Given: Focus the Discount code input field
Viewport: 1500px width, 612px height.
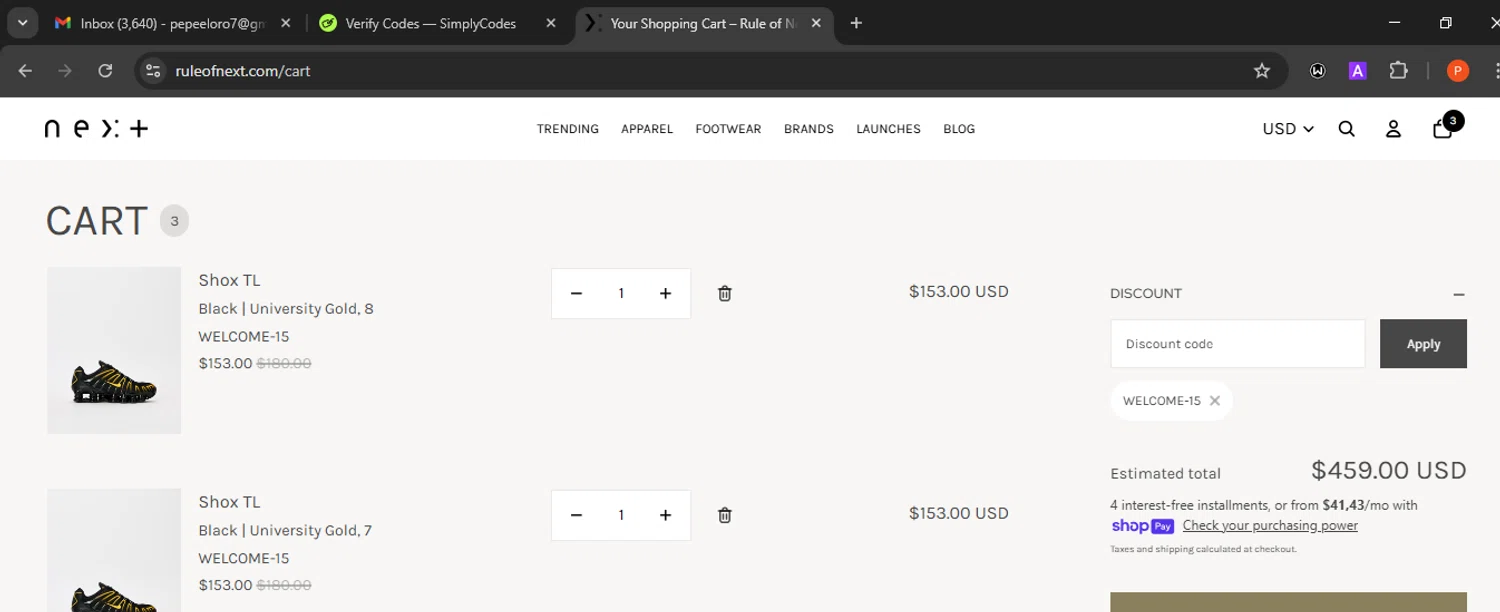Looking at the screenshot, I should coord(1237,344).
